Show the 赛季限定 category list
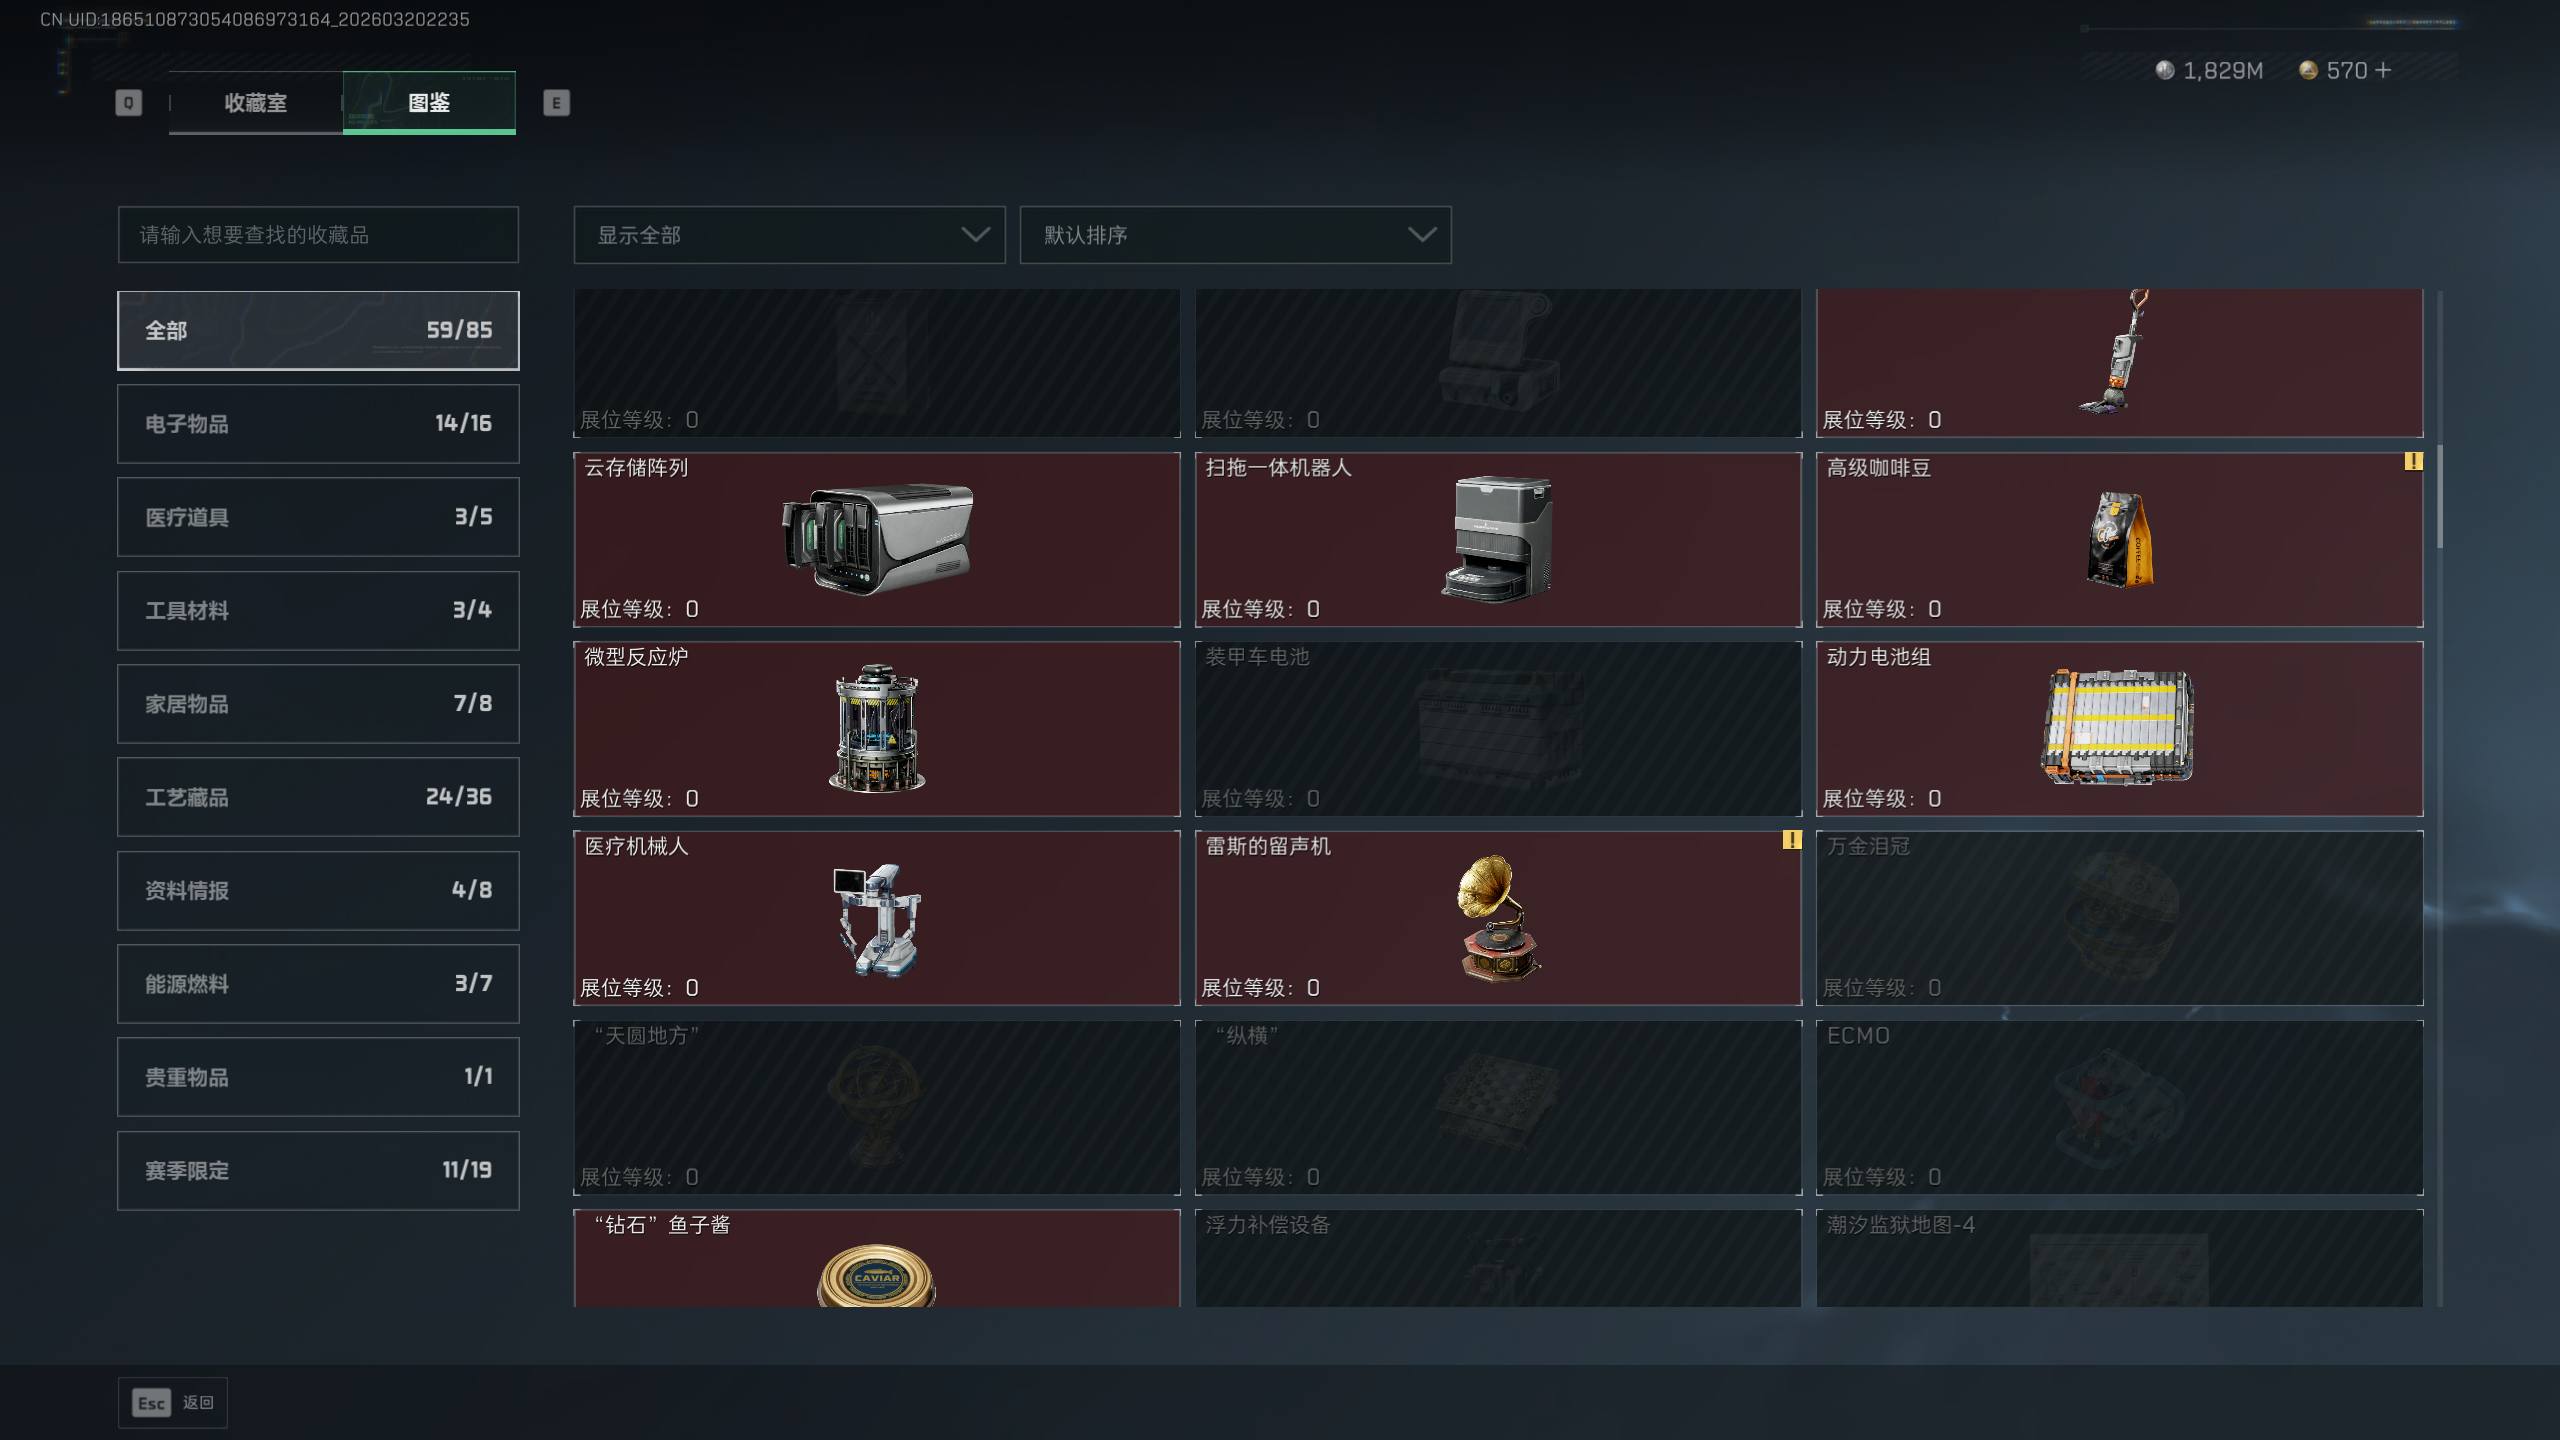 318,1170
